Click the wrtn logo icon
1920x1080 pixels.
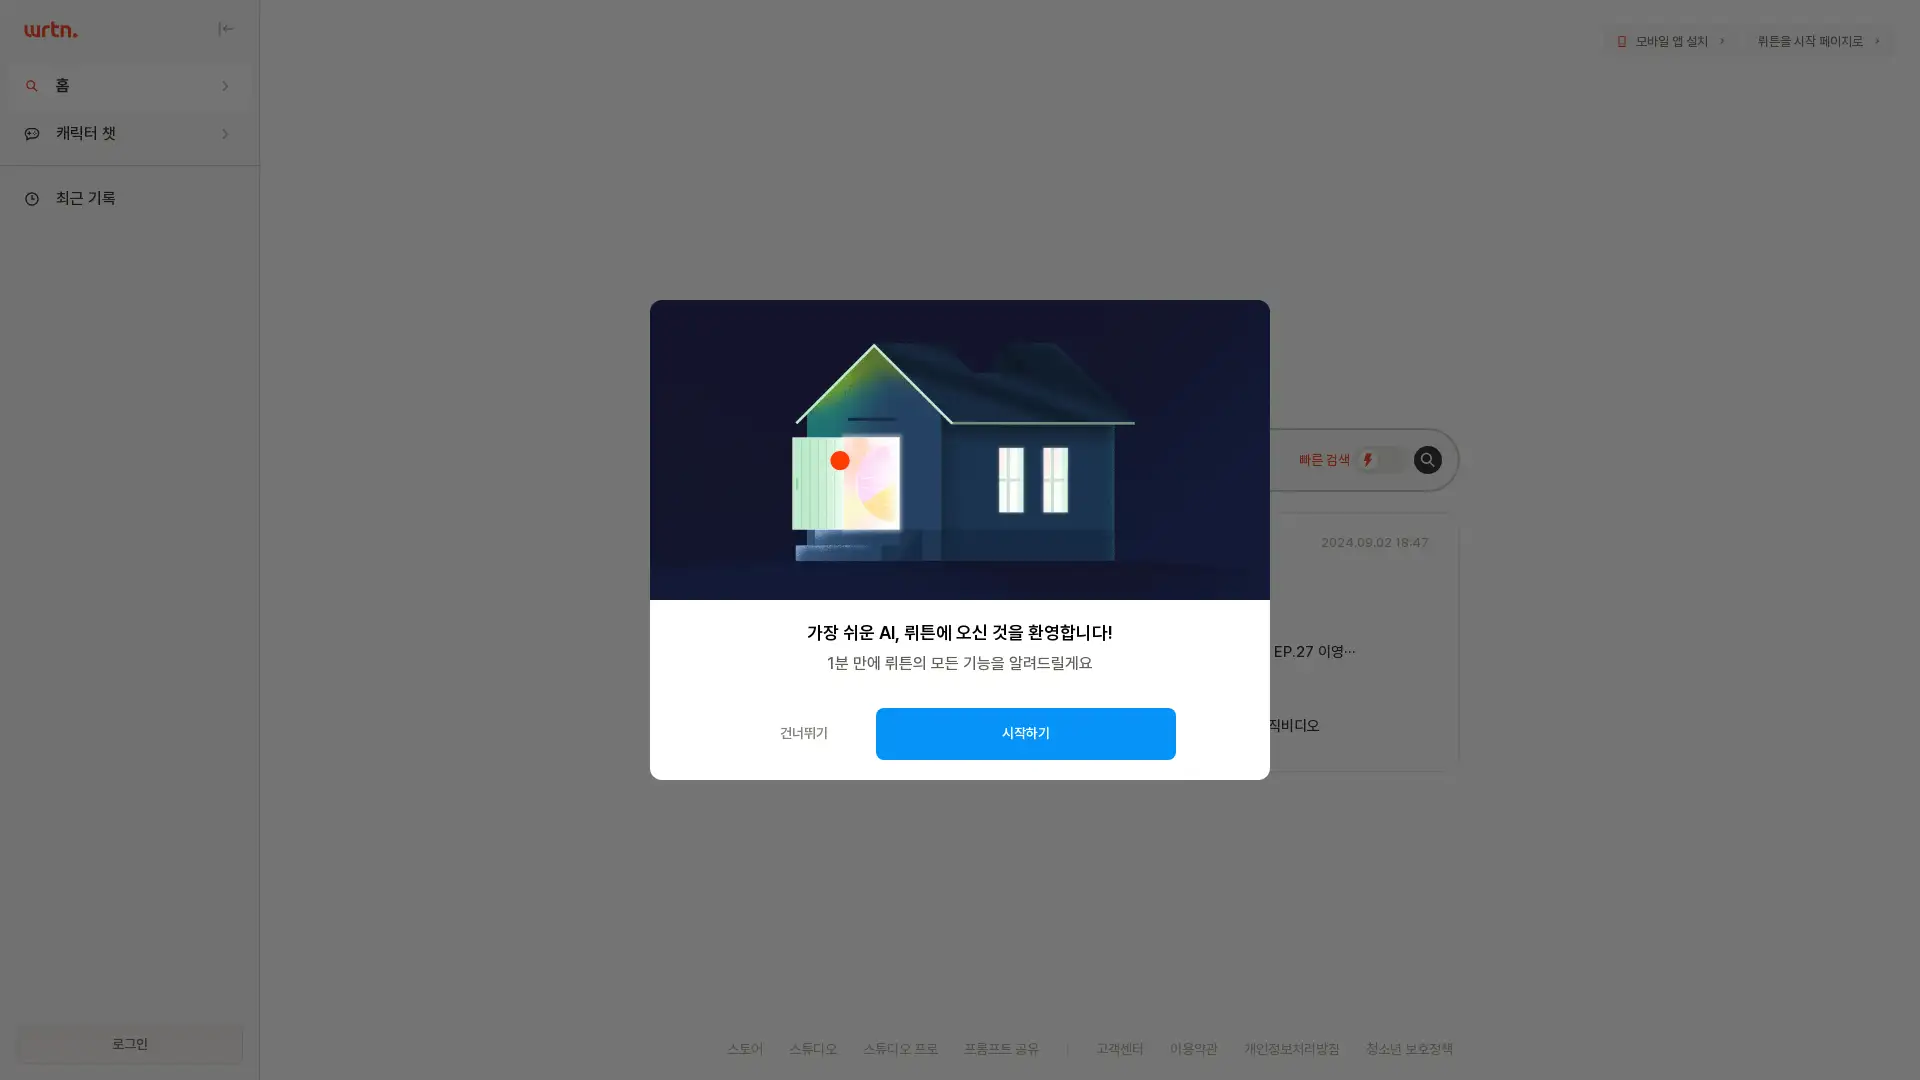click(x=50, y=29)
